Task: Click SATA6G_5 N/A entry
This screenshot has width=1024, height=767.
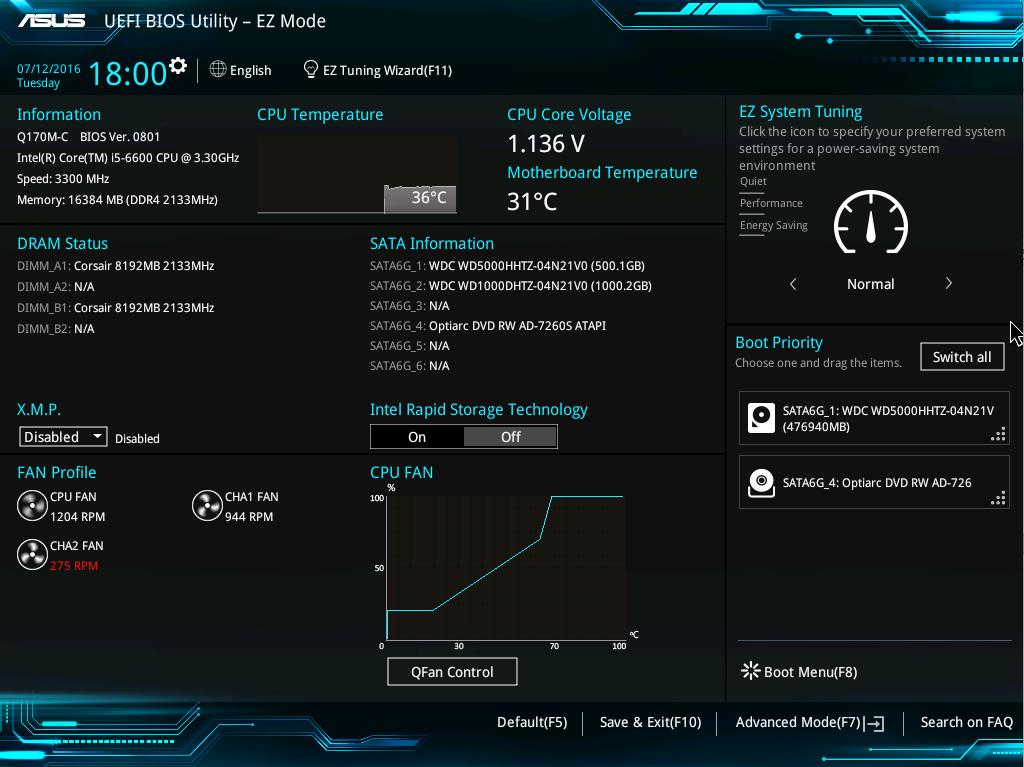Action: click(x=409, y=346)
